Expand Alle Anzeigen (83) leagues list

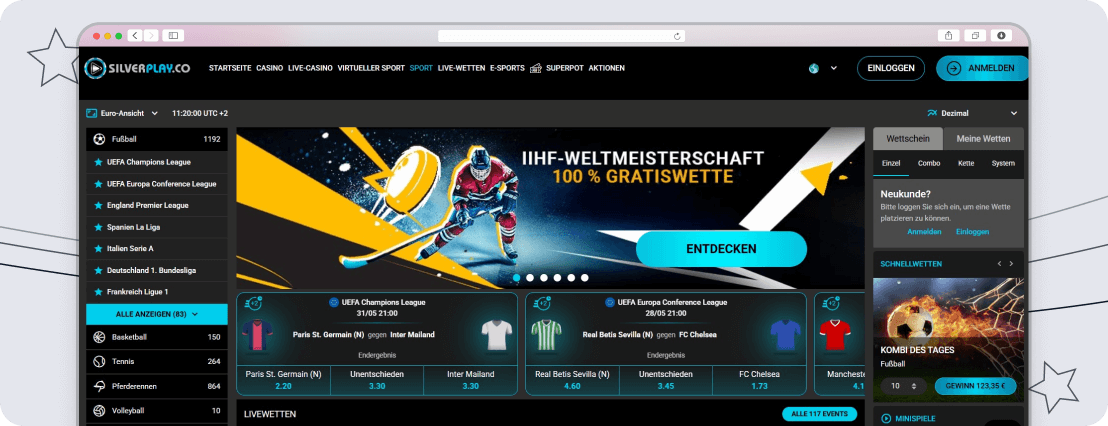[157, 314]
